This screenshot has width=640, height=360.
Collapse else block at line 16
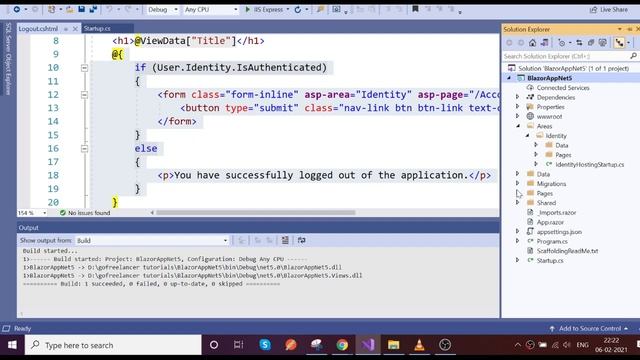(x=84, y=149)
